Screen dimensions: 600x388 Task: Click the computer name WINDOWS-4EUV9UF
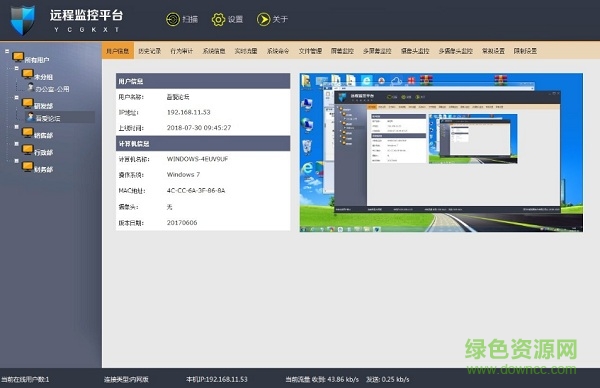pyautogui.click(x=197, y=159)
